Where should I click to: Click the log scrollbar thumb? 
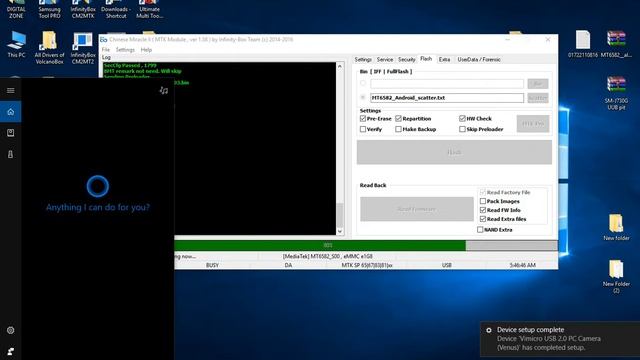pyautogui.click(x=340, y=215)
